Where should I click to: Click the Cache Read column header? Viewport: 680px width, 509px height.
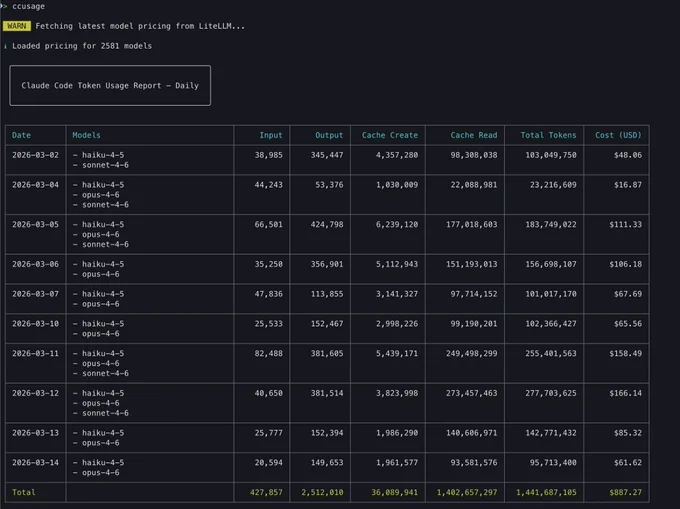474,135
